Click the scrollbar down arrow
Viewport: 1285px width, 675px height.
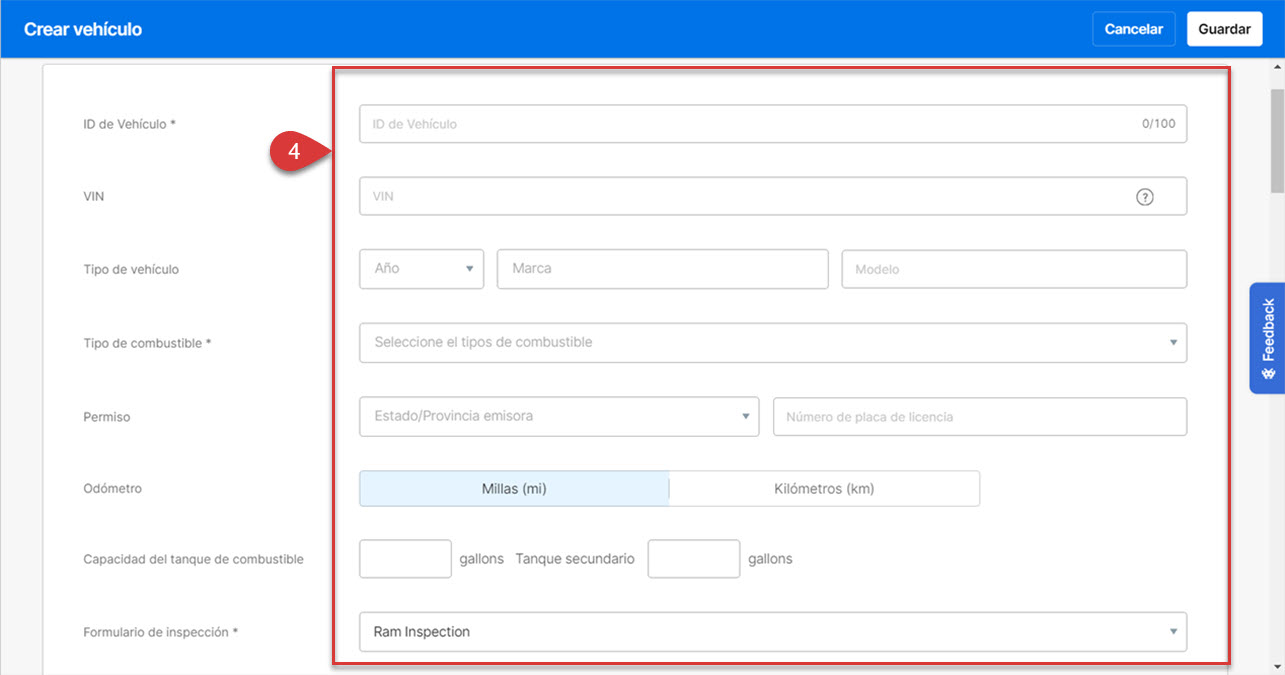tap(1277, 666)
